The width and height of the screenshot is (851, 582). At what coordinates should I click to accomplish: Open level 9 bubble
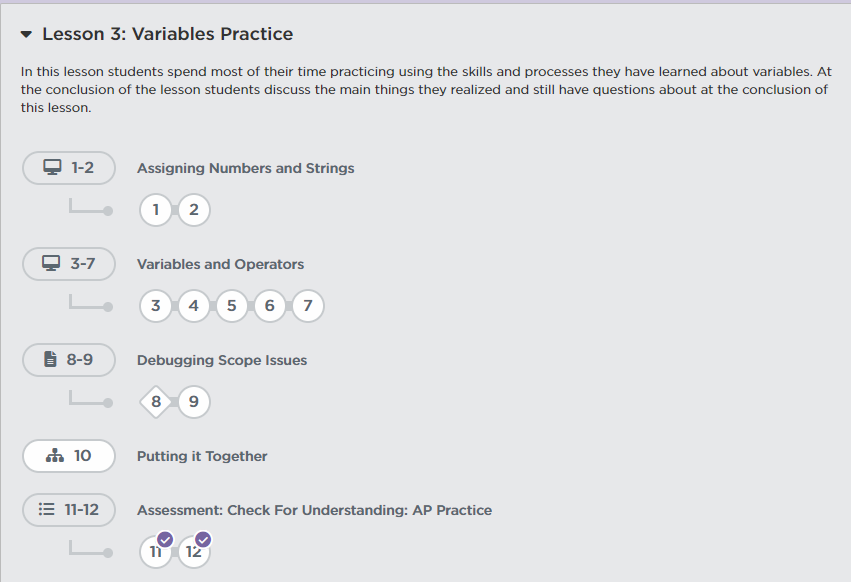(194, 402)
